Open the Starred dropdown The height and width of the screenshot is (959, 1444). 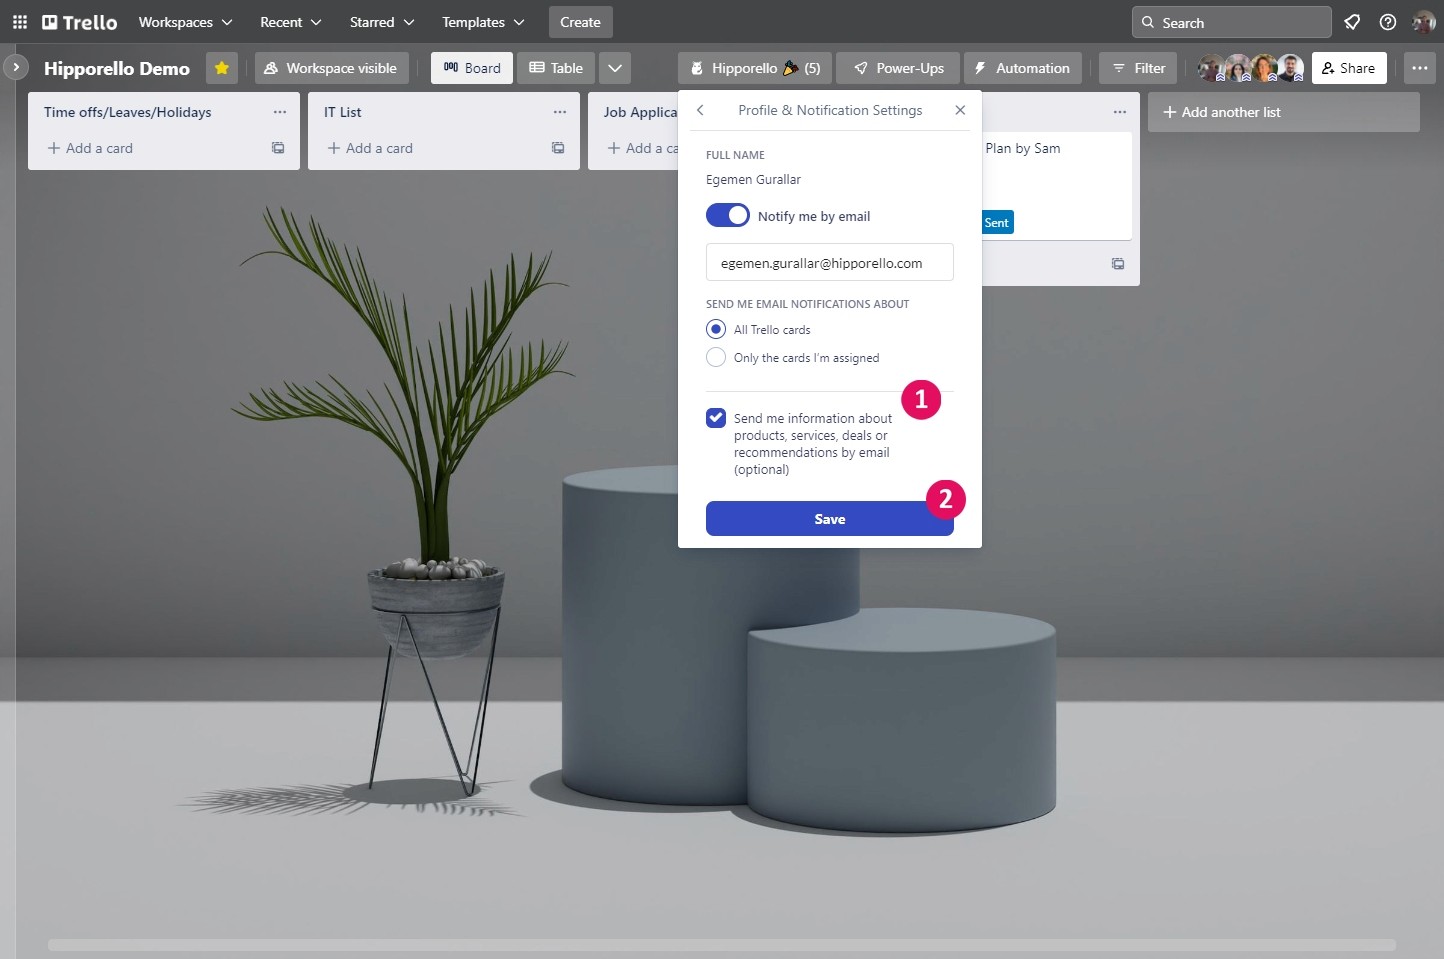[382, 22]
